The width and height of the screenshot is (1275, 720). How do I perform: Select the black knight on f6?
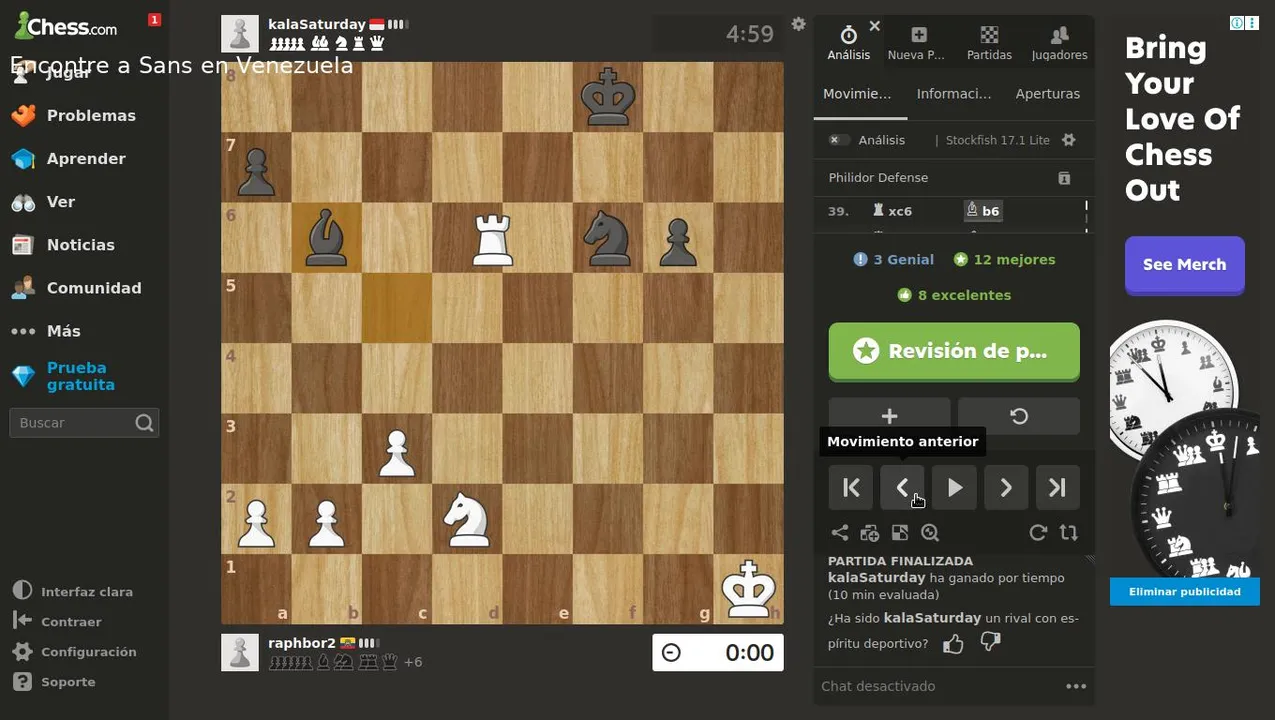tap(608, 237)
